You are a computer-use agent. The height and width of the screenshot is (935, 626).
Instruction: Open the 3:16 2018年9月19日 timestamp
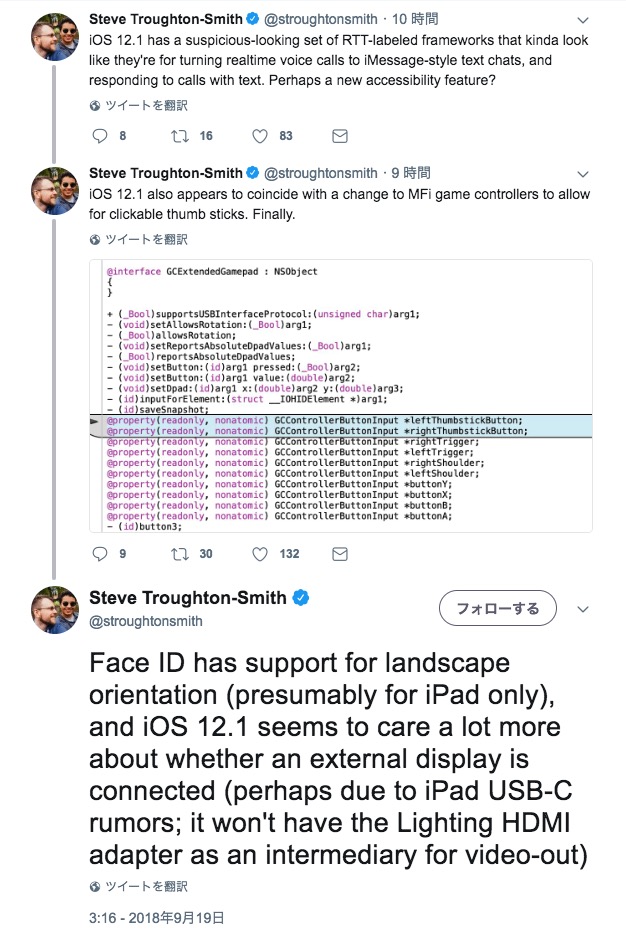(156, 916)
